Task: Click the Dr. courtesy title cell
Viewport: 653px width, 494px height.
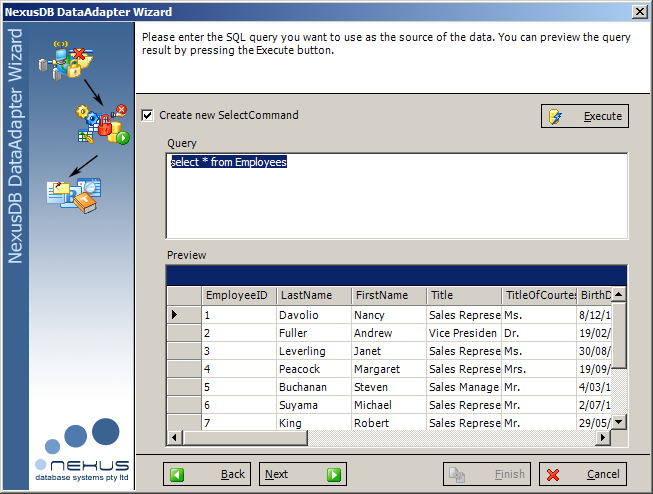Action: [x=539, y=333]
